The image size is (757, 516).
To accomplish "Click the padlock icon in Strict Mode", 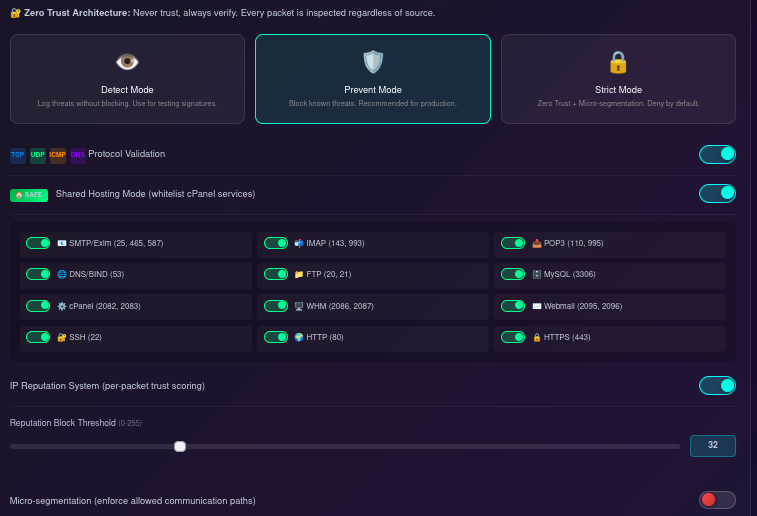I will 617,62.
